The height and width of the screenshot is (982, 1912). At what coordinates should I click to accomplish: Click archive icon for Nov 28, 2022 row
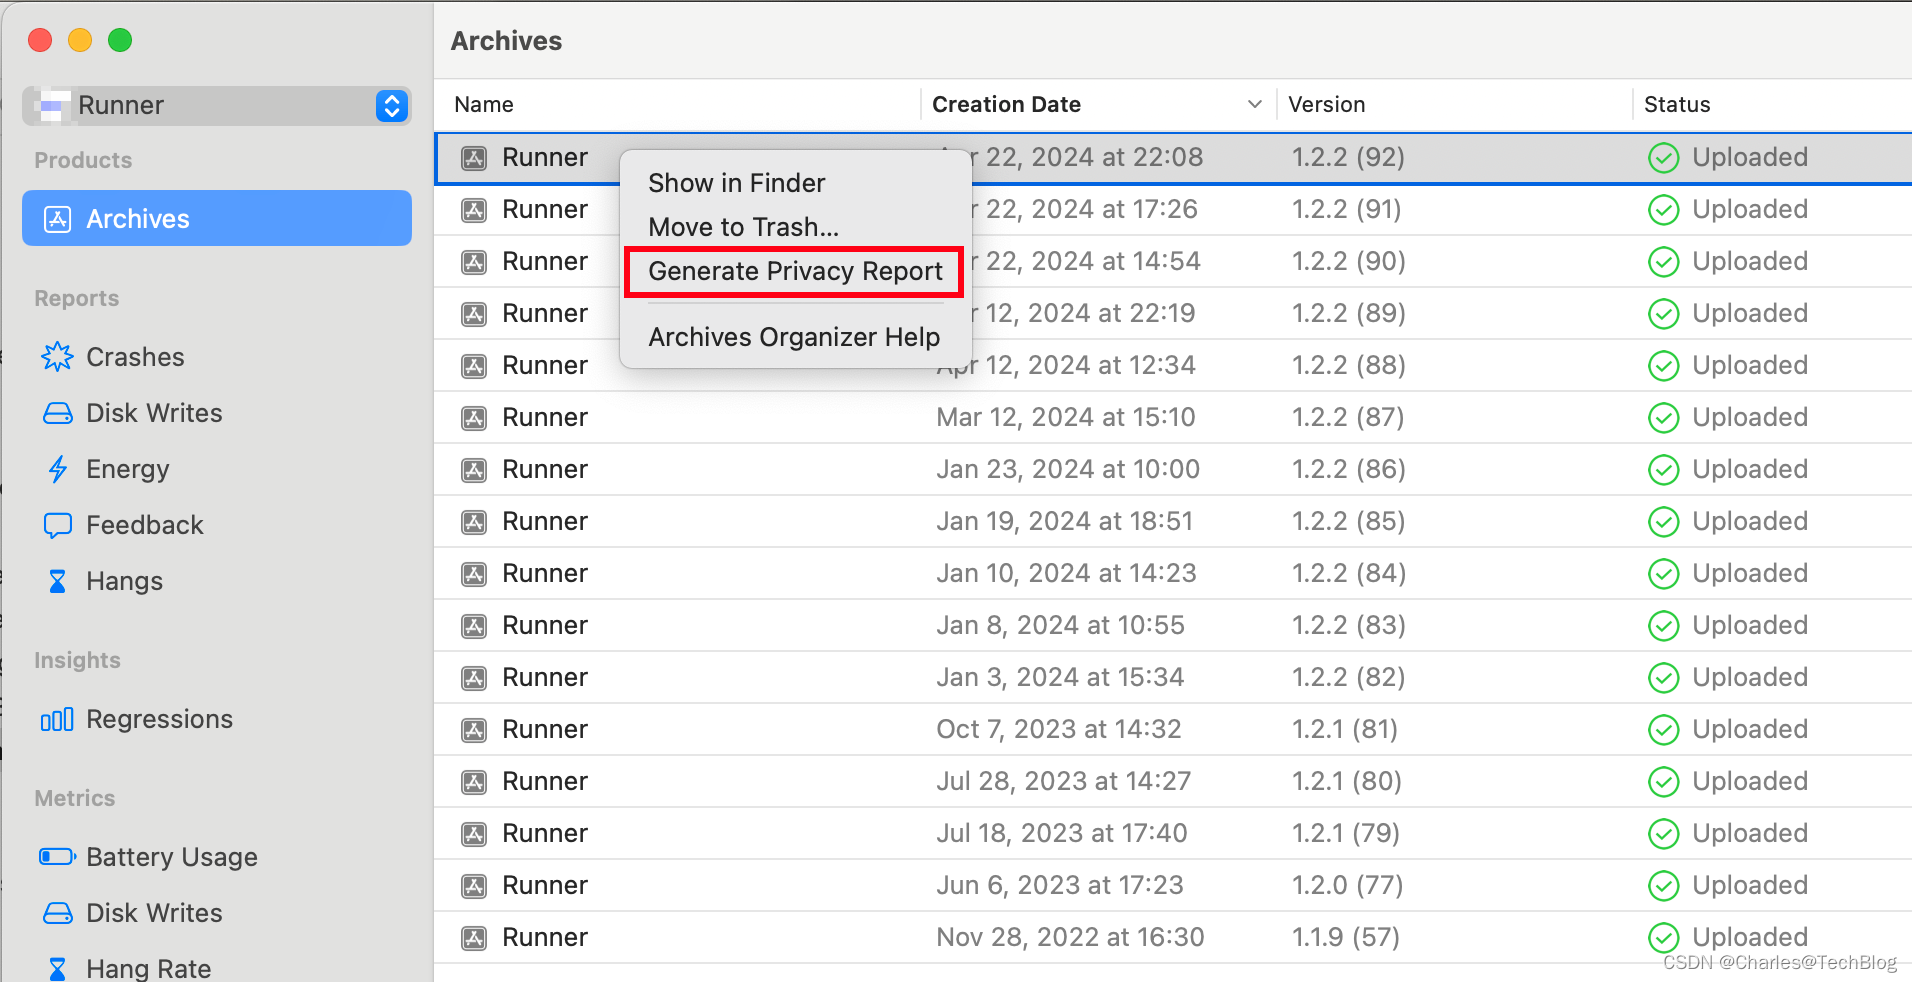click(474, 938)
